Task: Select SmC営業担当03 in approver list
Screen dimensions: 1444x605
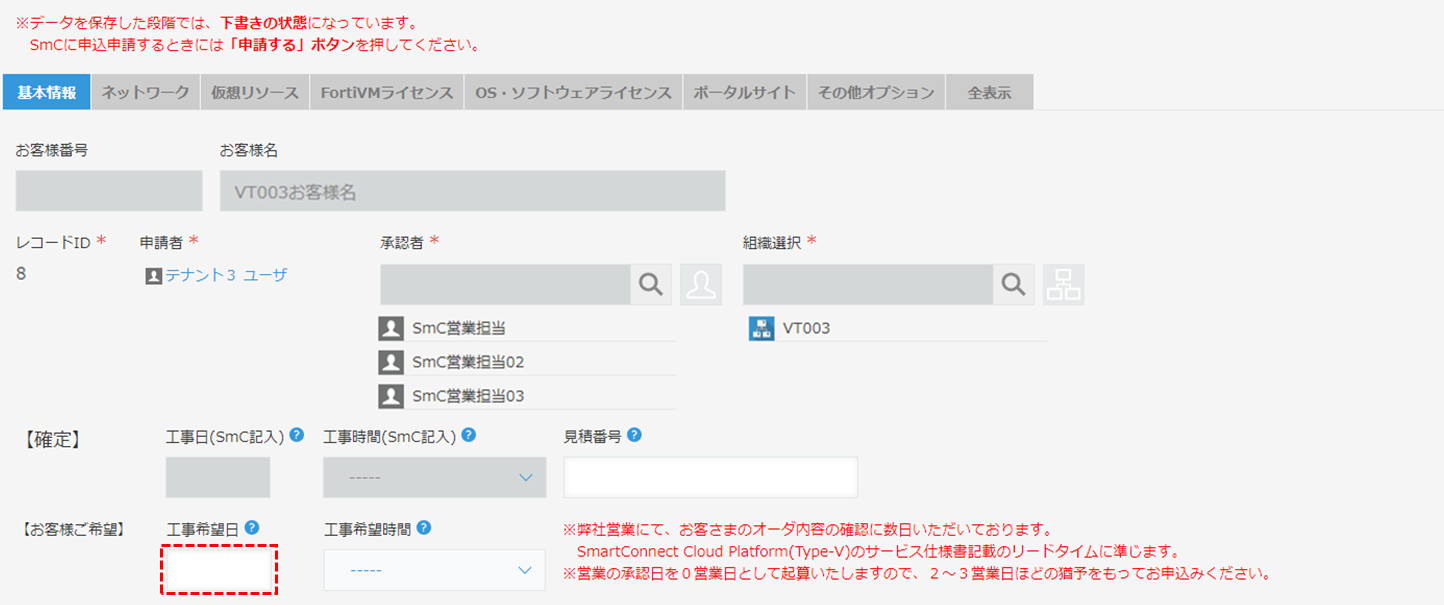Action: 468,396
